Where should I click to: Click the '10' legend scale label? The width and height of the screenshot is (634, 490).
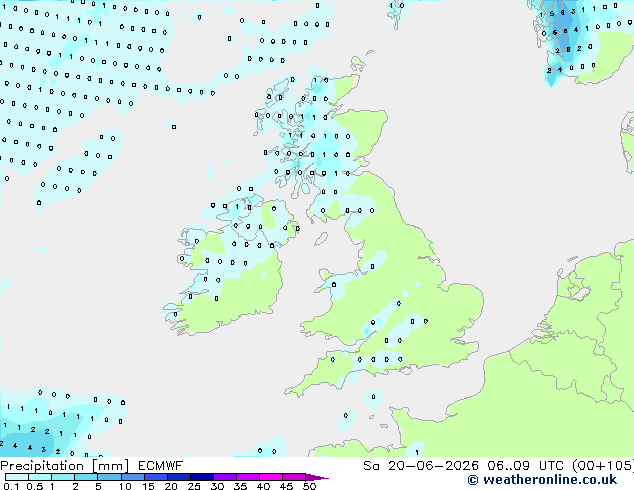tap(125, 486)
